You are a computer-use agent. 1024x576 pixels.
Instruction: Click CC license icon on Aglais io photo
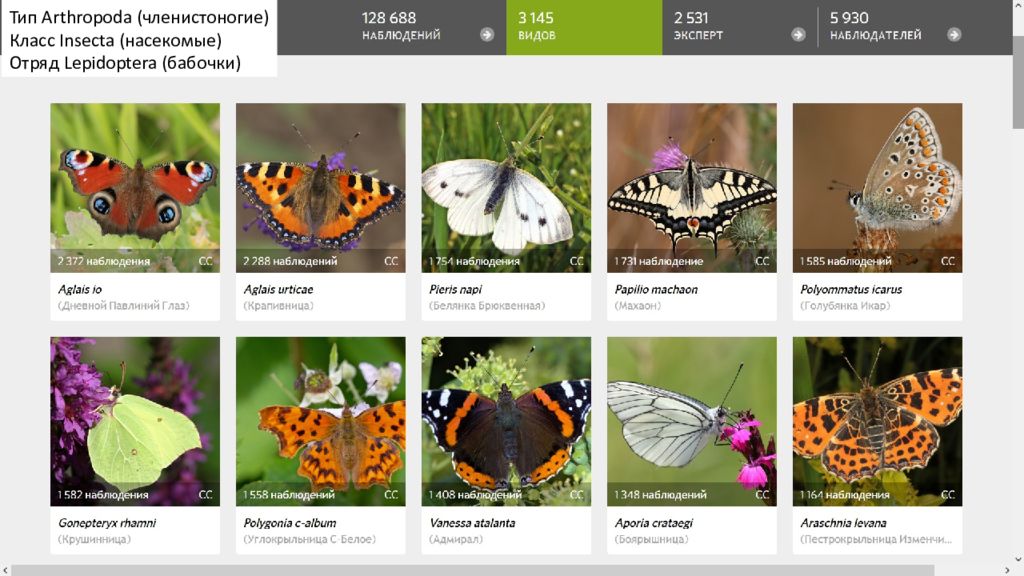pos(206,261)
